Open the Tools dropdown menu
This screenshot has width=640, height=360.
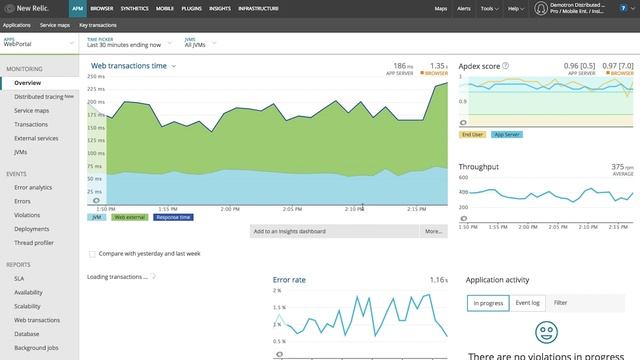(x=489, y=9)
